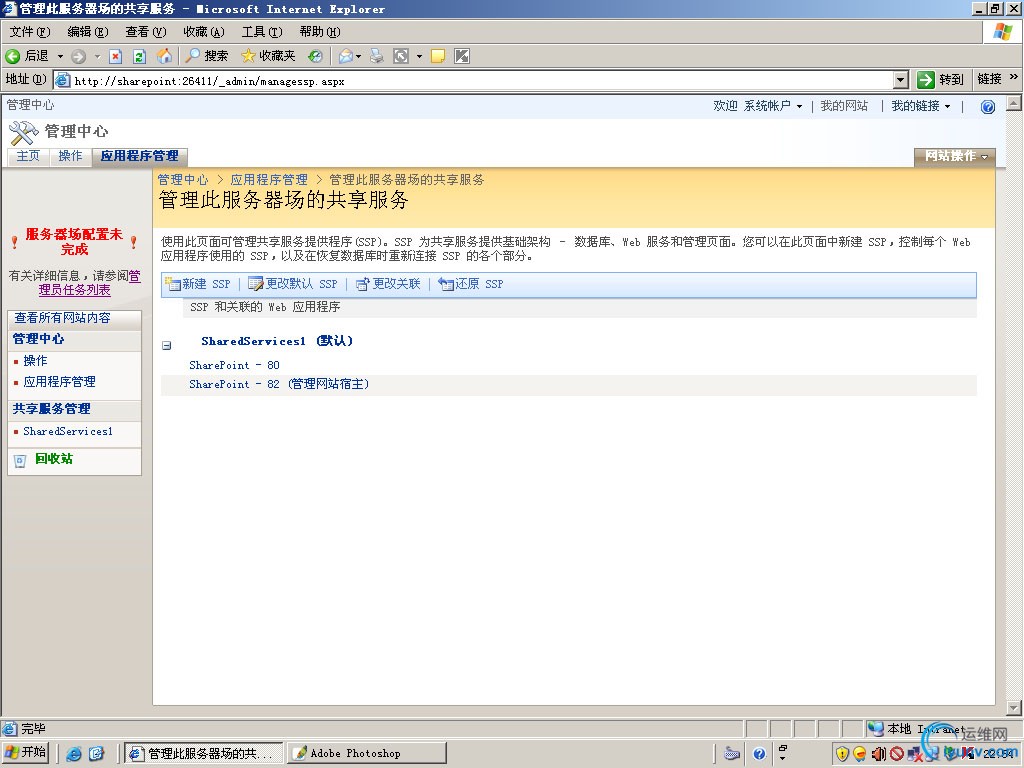Image resolution: width=1024 pixels, height=768 pixels.
Task: Click the sidebar 操作 link
Action: click(35, 360)
